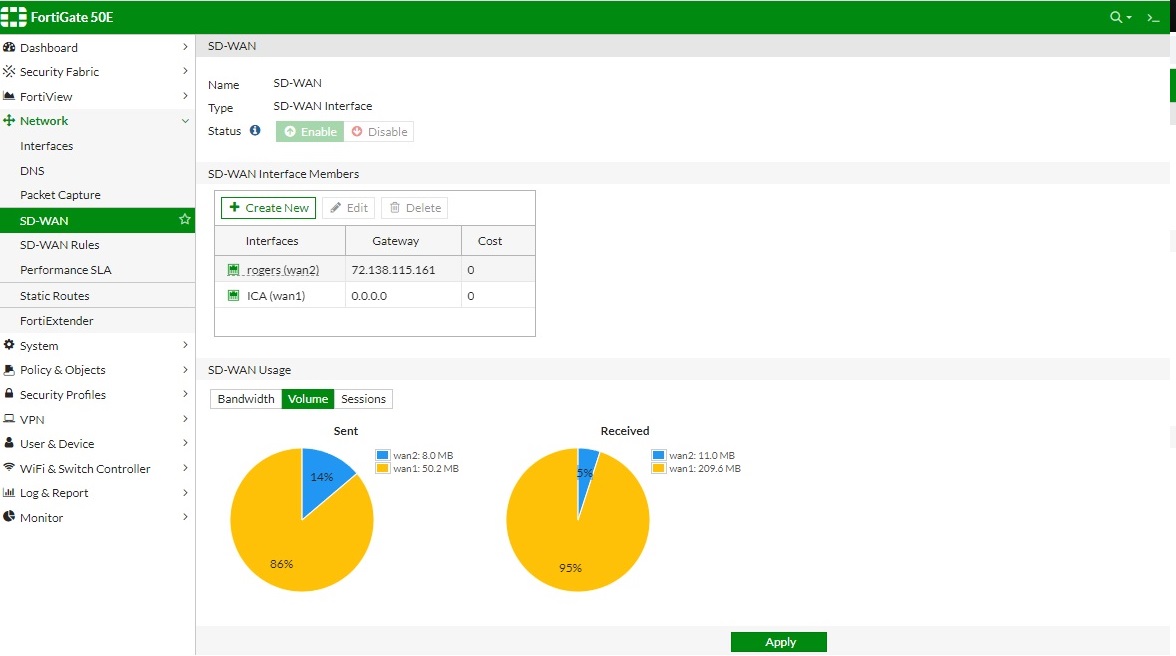Click the Received wan2 blue legend swatch
Screen dimensions: 1176x656
[658, 455]
